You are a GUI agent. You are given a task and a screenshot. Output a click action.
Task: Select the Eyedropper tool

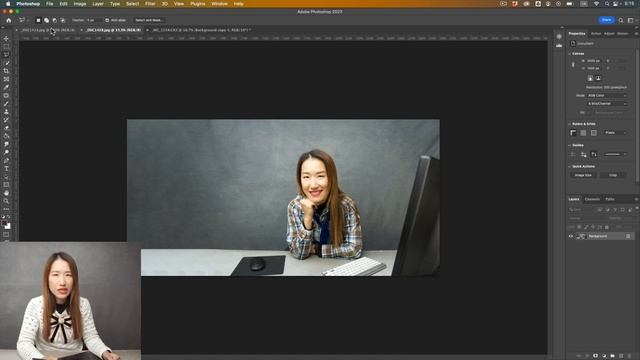coord(6,87)
